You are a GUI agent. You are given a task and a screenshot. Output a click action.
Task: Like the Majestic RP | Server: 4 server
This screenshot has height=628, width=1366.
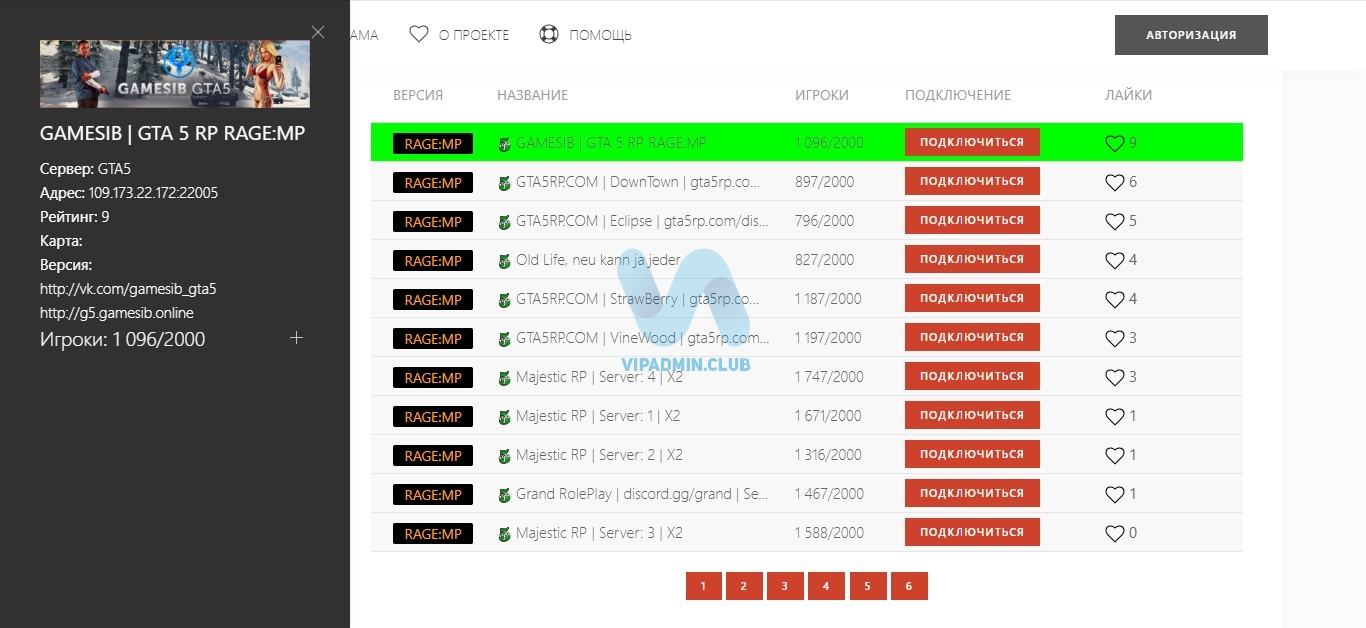(x=1114, y=377)
